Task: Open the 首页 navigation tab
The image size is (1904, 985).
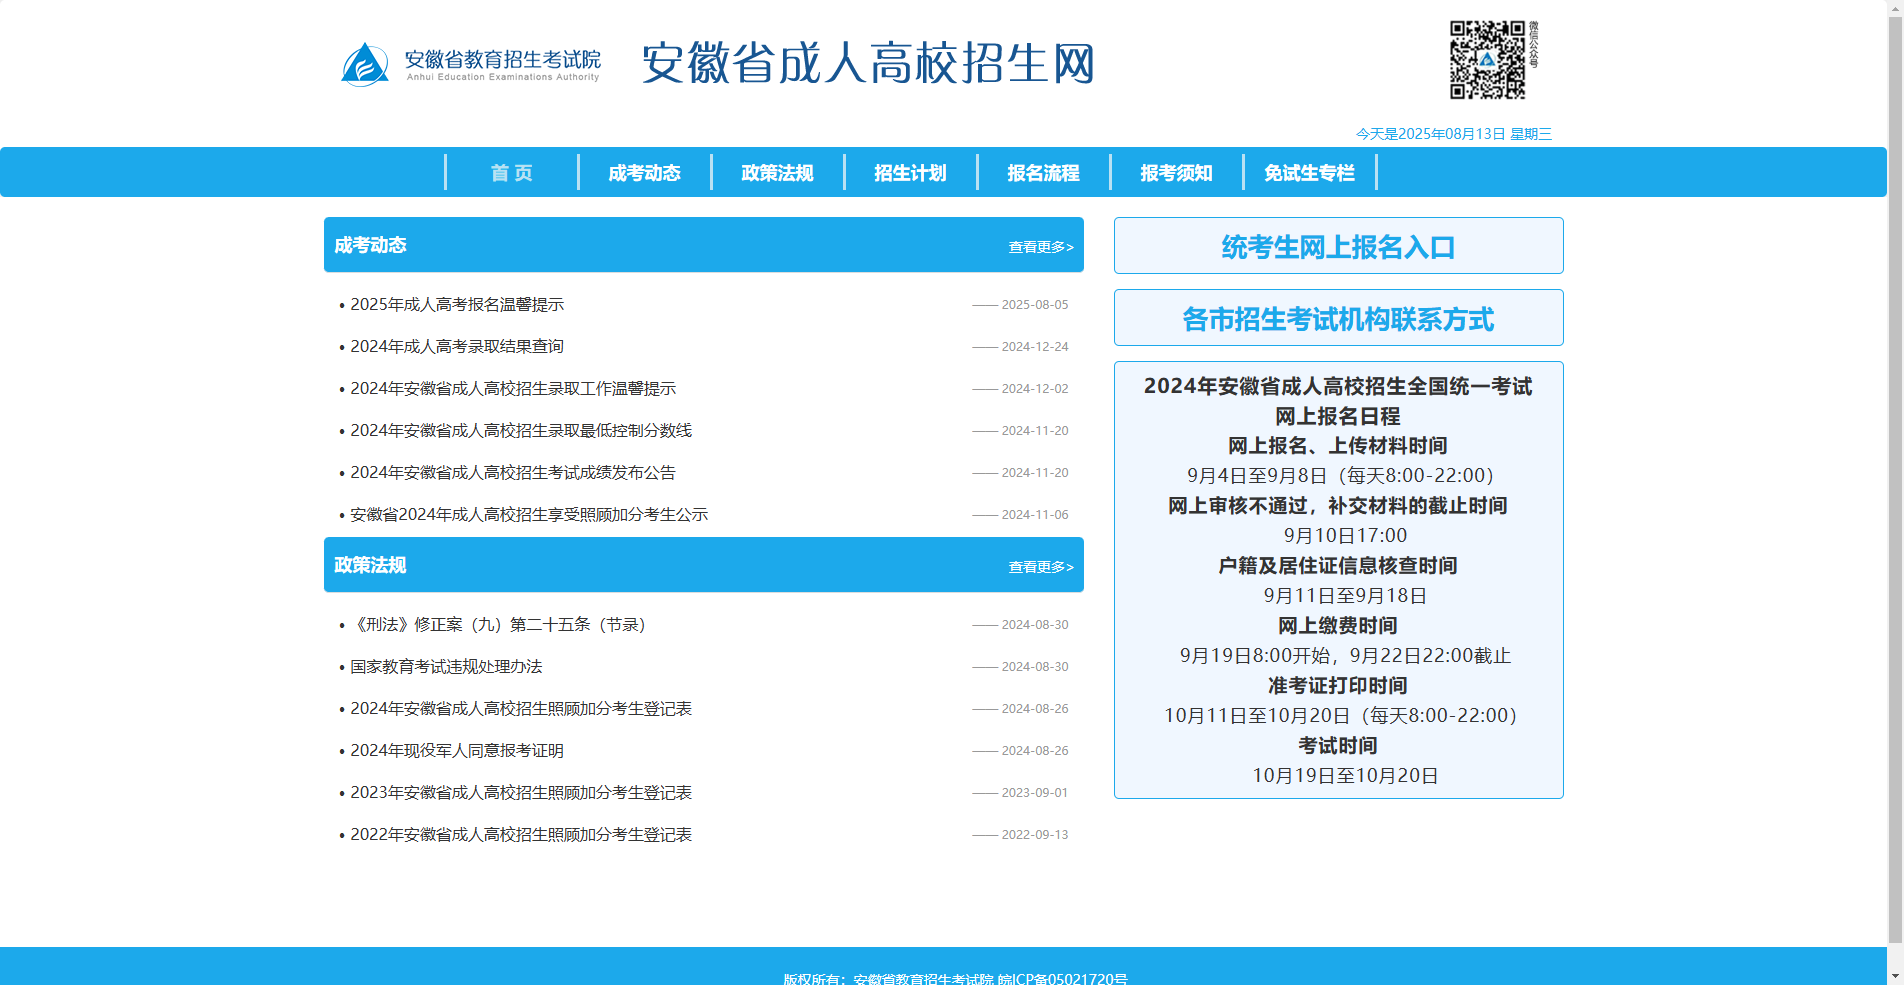Action: (511, 172)
